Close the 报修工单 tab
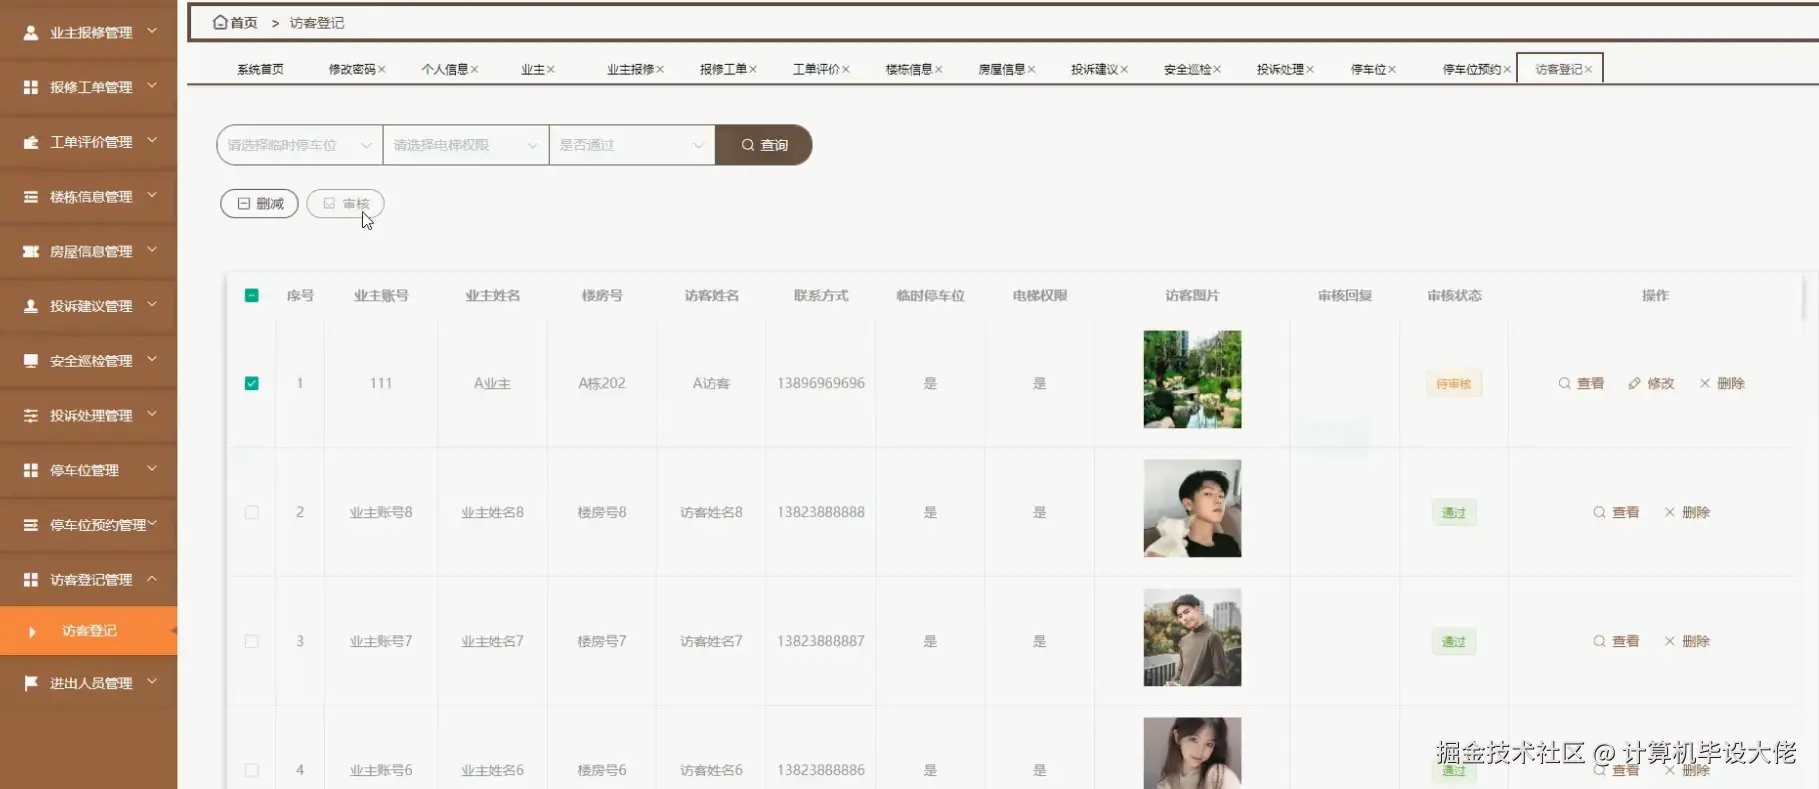Viewport: 1819px width, 789px height. pyautogui.click(x=753, y=69)
